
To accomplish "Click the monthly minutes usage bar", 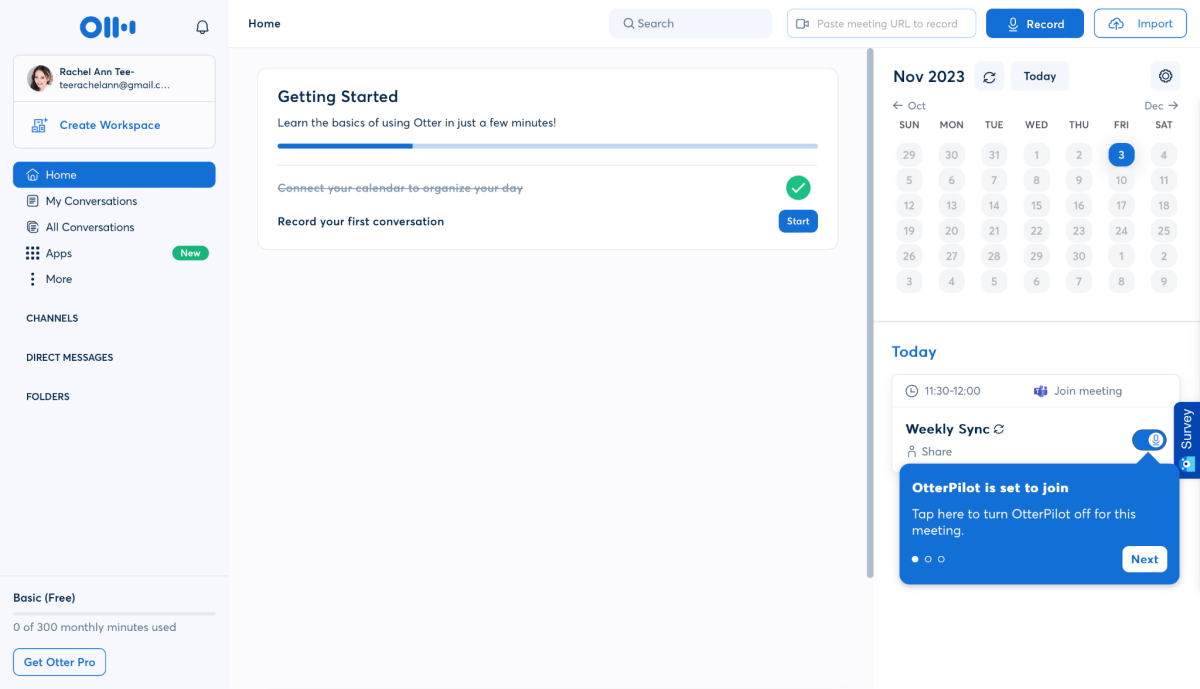I will [114, 613].
